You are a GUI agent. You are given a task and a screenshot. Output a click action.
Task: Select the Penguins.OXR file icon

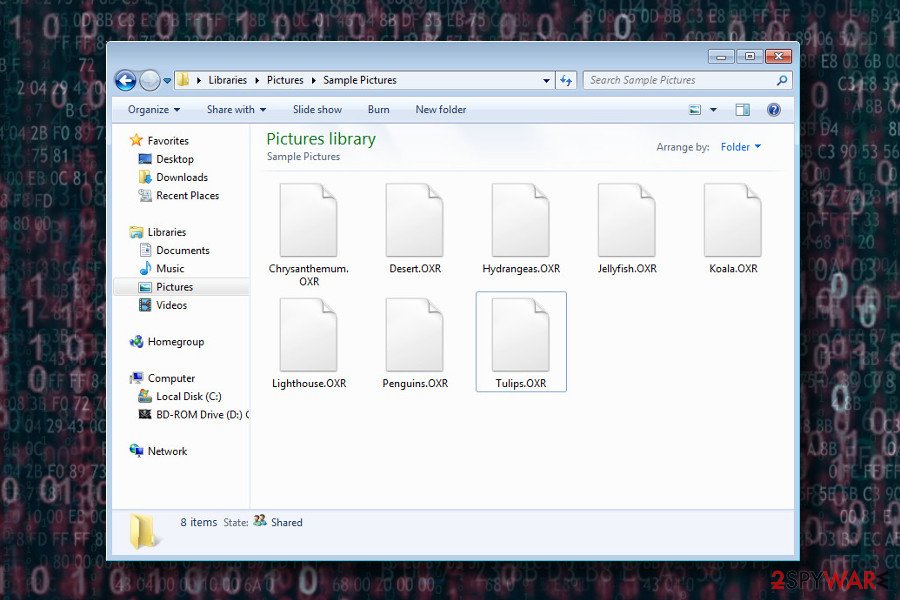[414, 335]
